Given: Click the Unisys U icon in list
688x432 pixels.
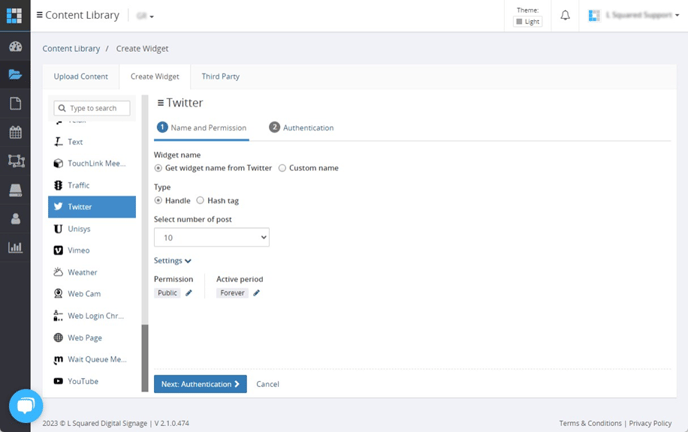Looking at the screenshot, I should (x=58, y=229).
